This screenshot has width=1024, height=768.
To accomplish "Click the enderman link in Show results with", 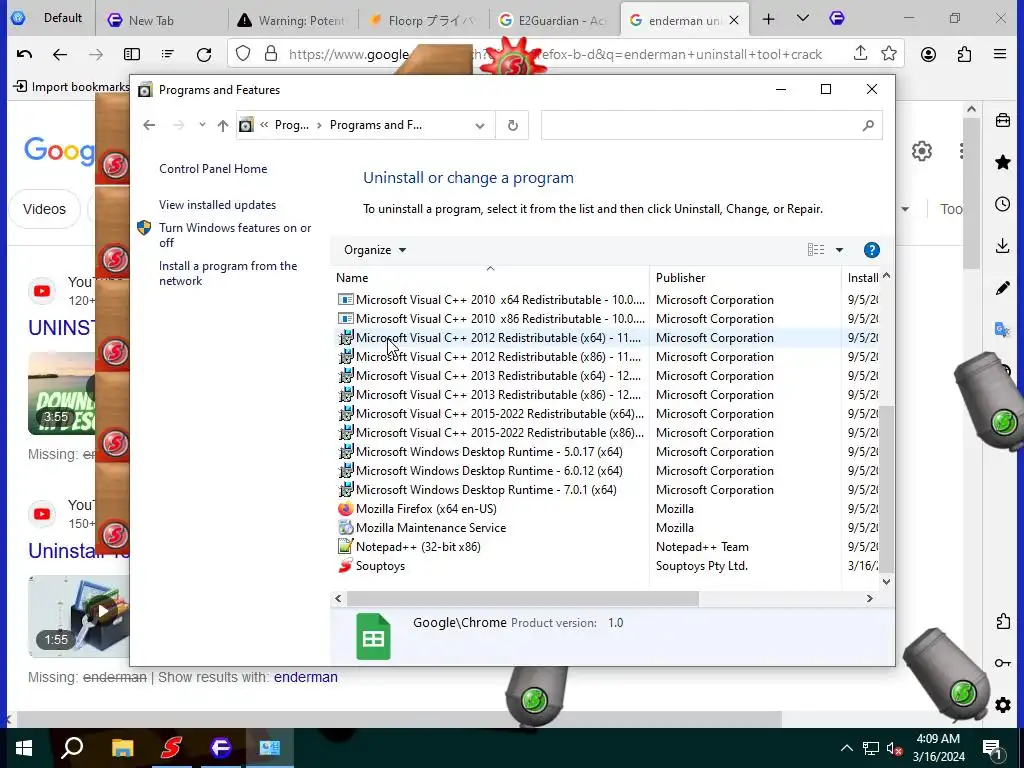I will click(x=306, y=677).
